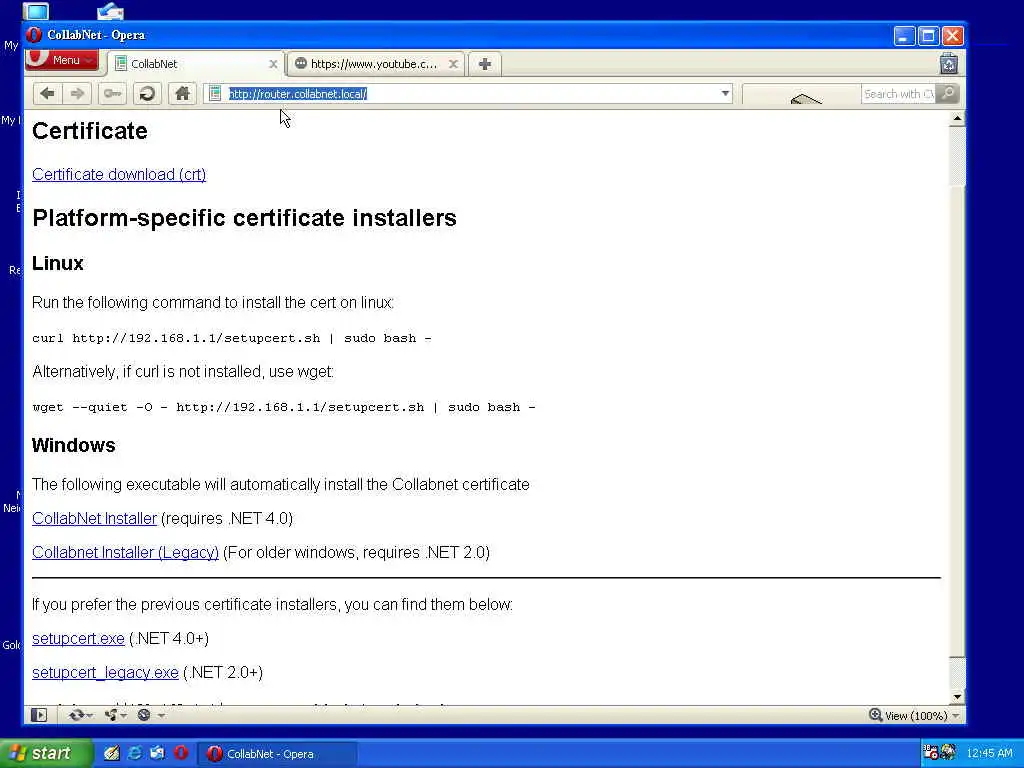Toggle the Opera side panel button

coord(39,715)
